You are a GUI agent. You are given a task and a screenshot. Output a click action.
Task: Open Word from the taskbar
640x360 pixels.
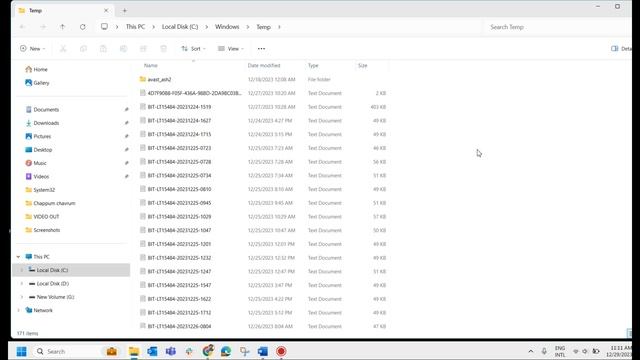tap(263, 351)
